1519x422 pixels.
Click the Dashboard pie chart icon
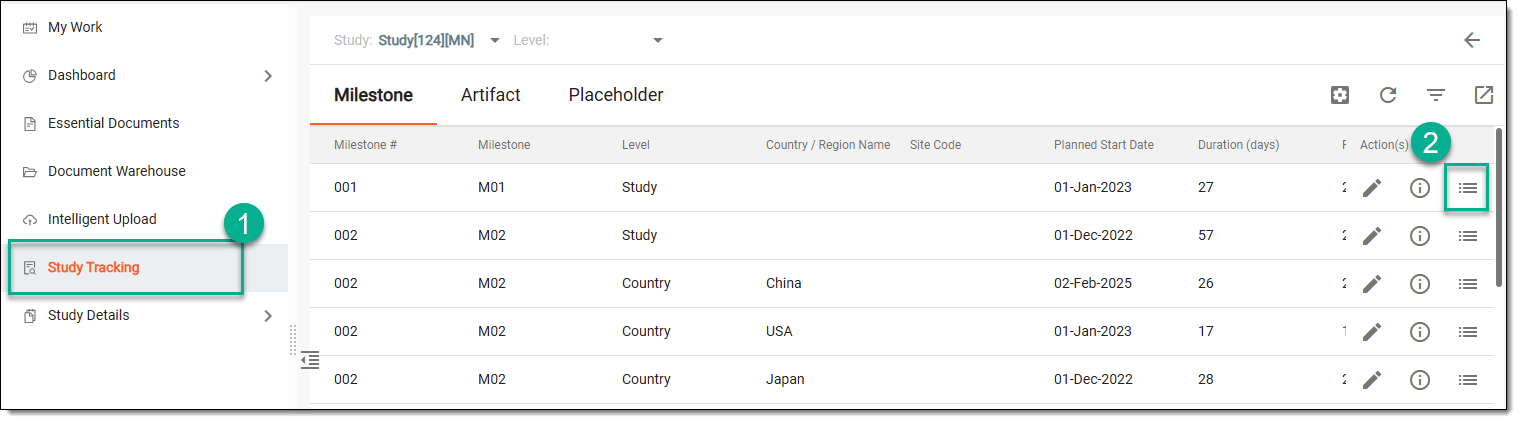[30, 76]
